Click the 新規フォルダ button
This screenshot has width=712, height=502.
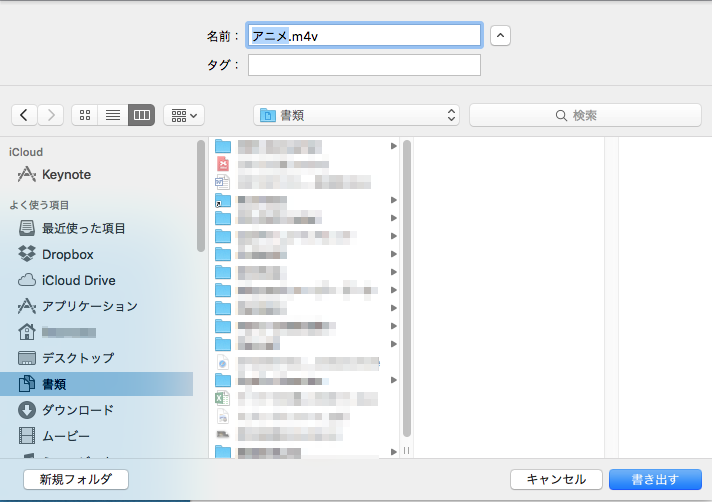(76, 479)
